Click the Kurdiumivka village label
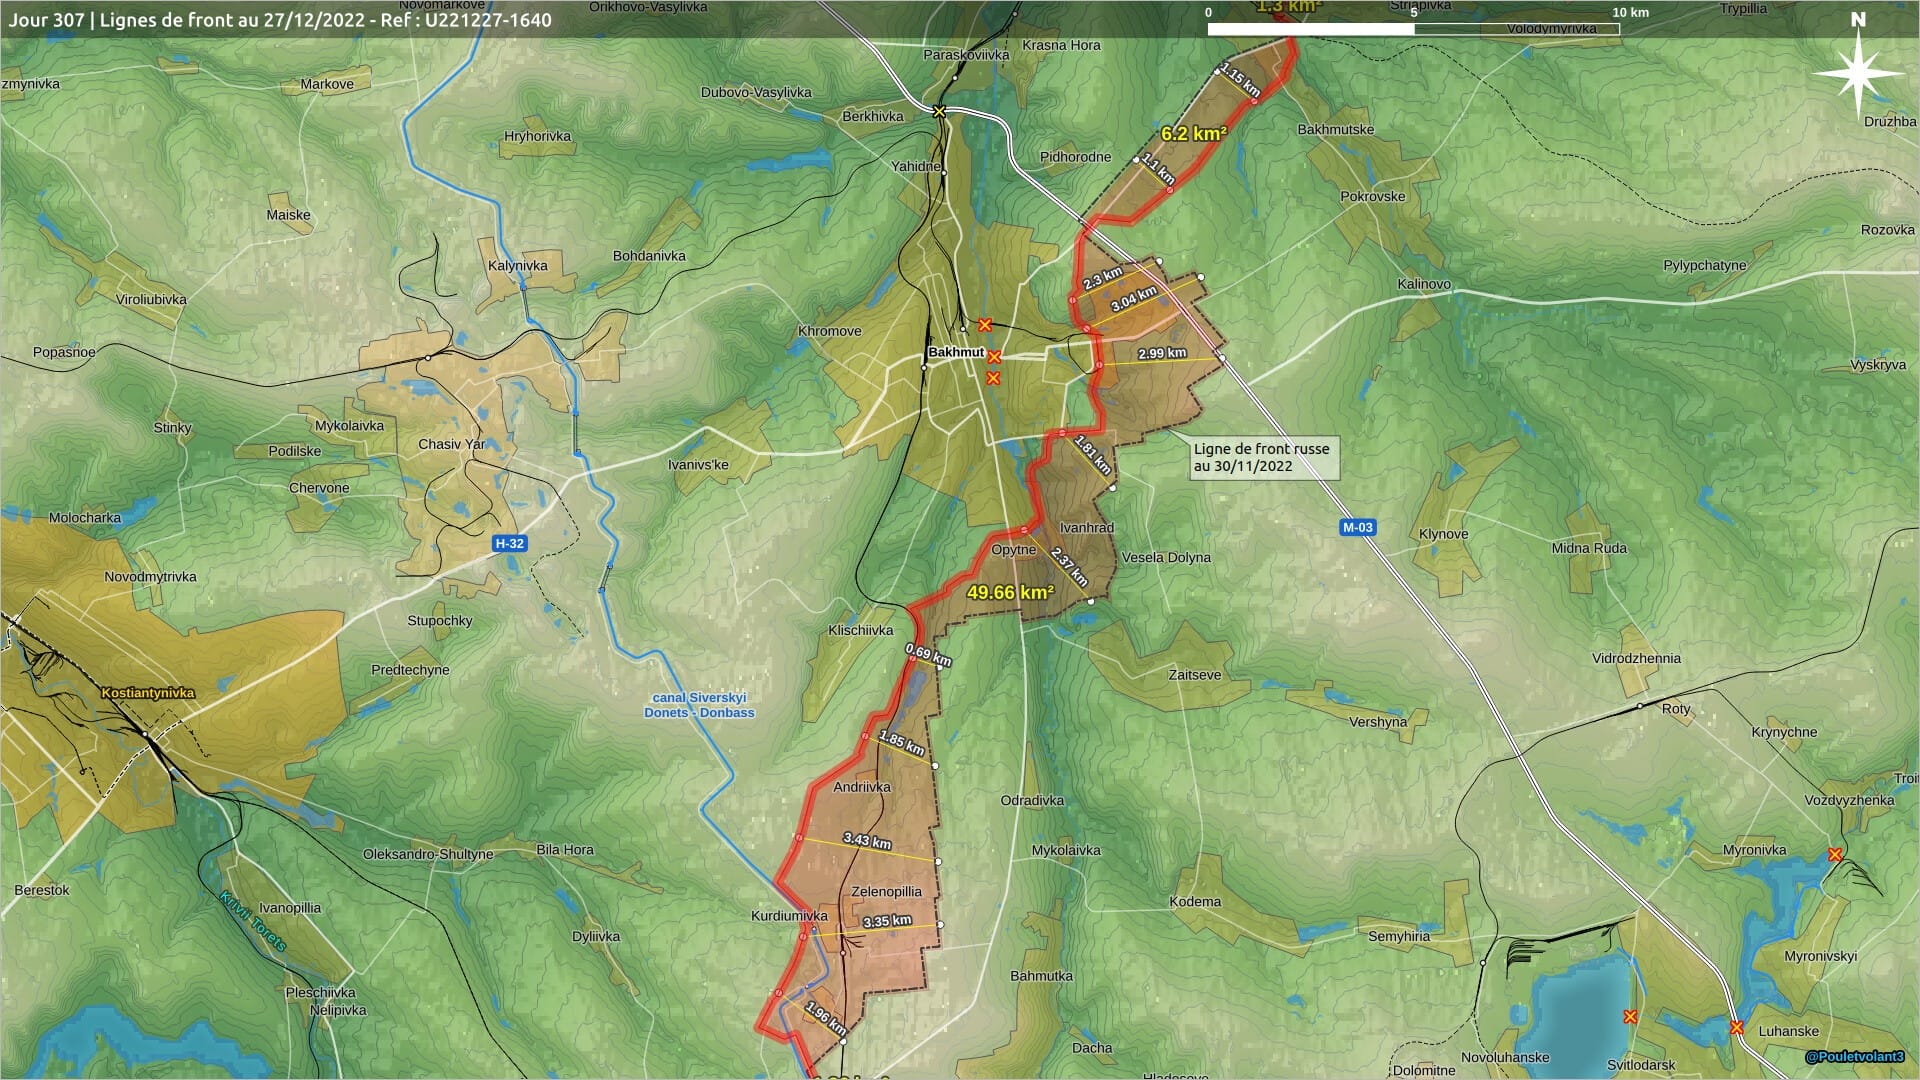 pos(789,916)
